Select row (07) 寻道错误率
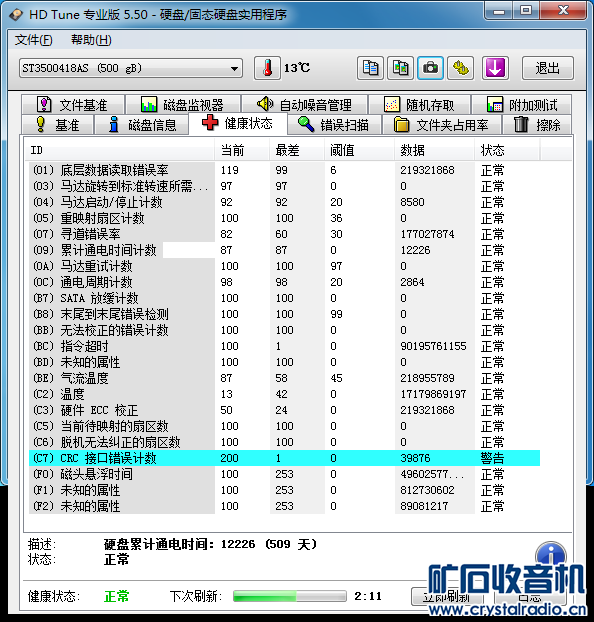Screen dimensions: 594x622 (x=284, y=234)
